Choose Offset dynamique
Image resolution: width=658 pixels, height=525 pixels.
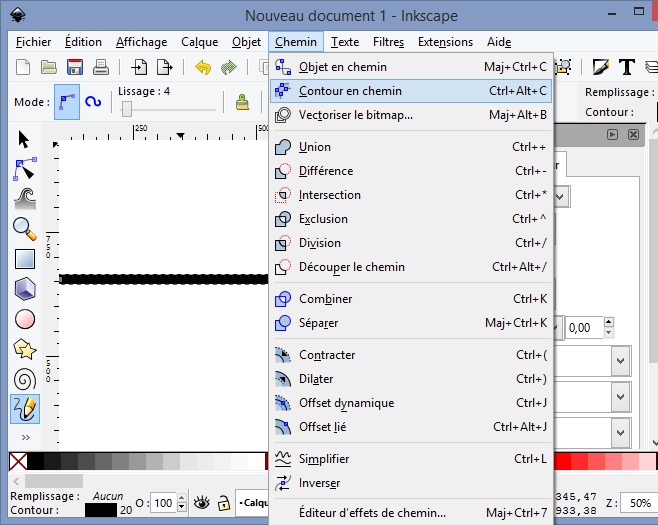pyautogui.click(x=411, y=403)
